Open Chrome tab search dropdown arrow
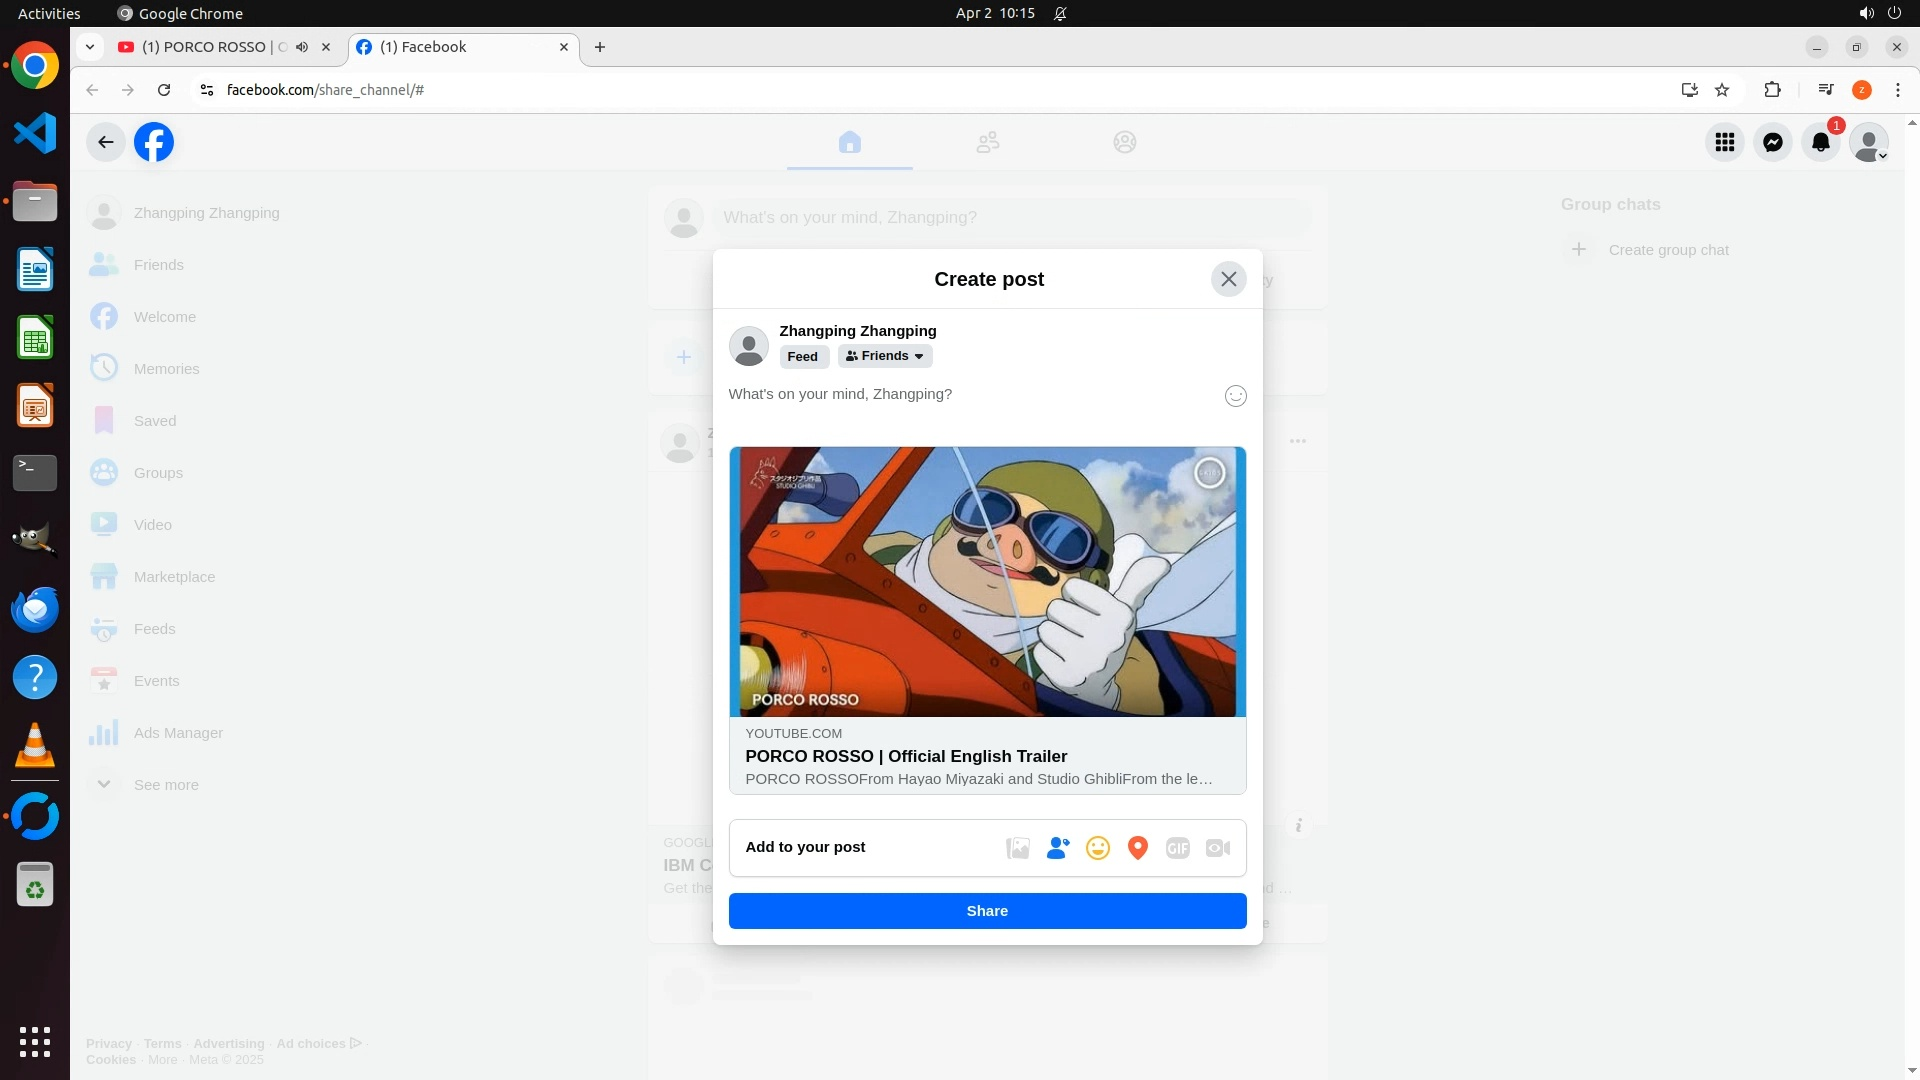 click(x=90, y=47)
